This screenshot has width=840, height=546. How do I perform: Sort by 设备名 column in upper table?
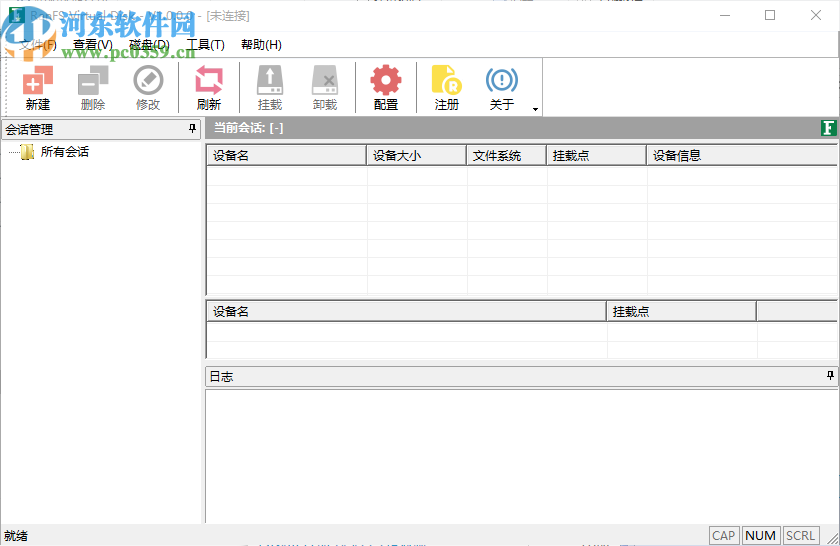click(286, 155)
